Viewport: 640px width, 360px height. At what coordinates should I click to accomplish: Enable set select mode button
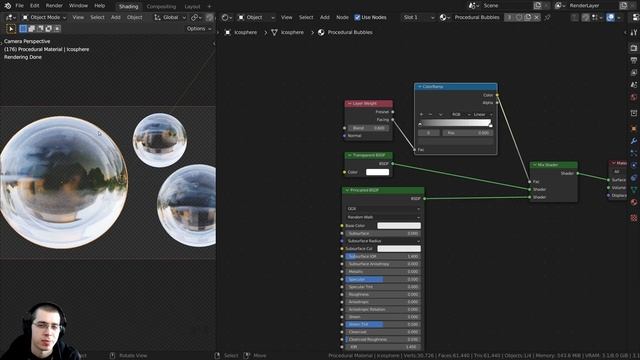23,29
